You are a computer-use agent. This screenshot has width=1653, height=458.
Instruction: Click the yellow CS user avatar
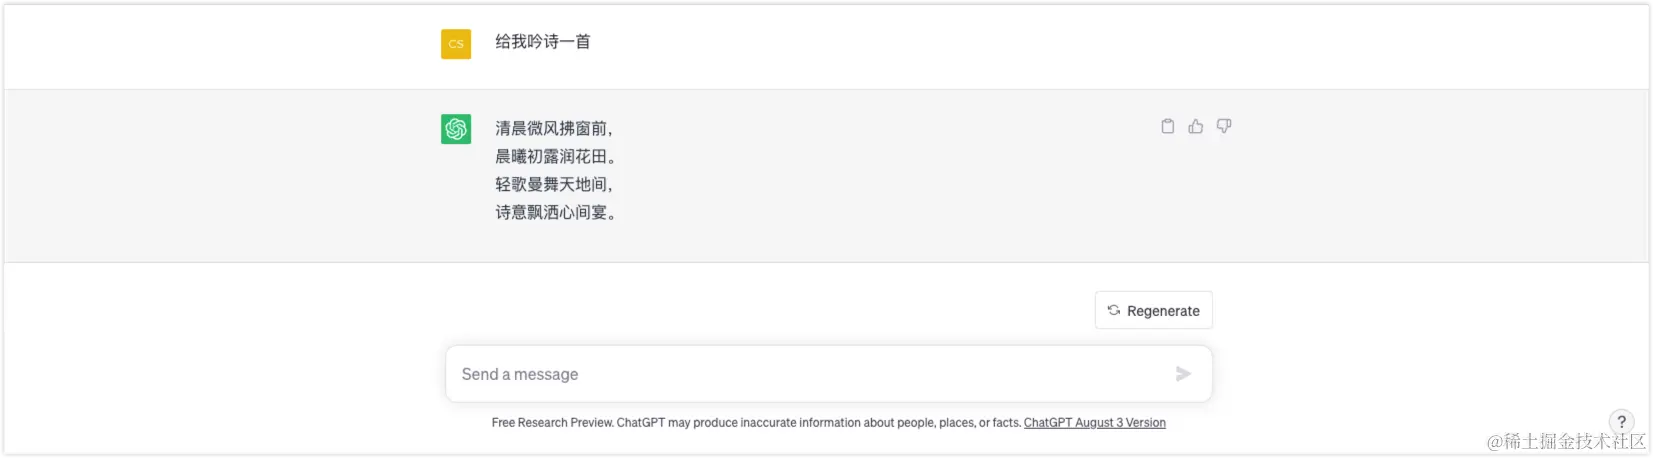[x=456, y=44]
